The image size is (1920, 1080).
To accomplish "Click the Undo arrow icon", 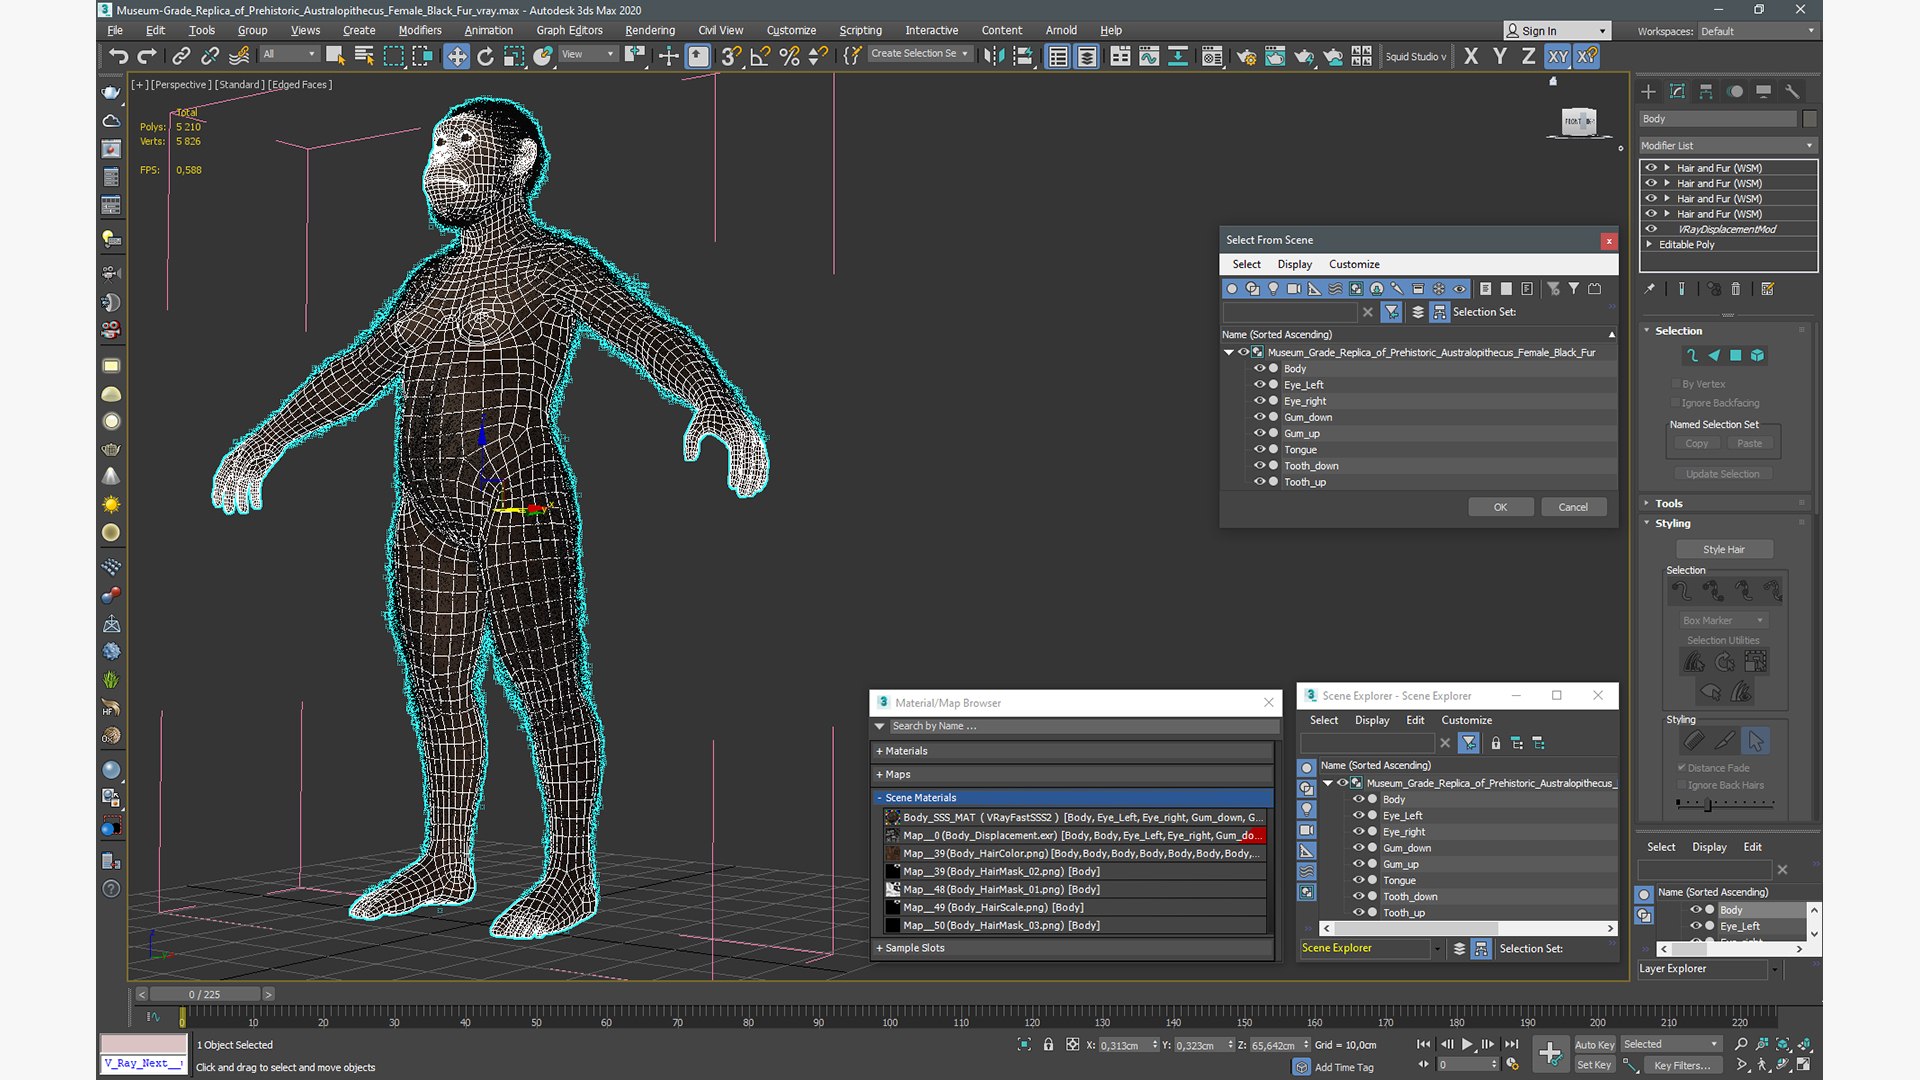I will (x=118, y=56).
